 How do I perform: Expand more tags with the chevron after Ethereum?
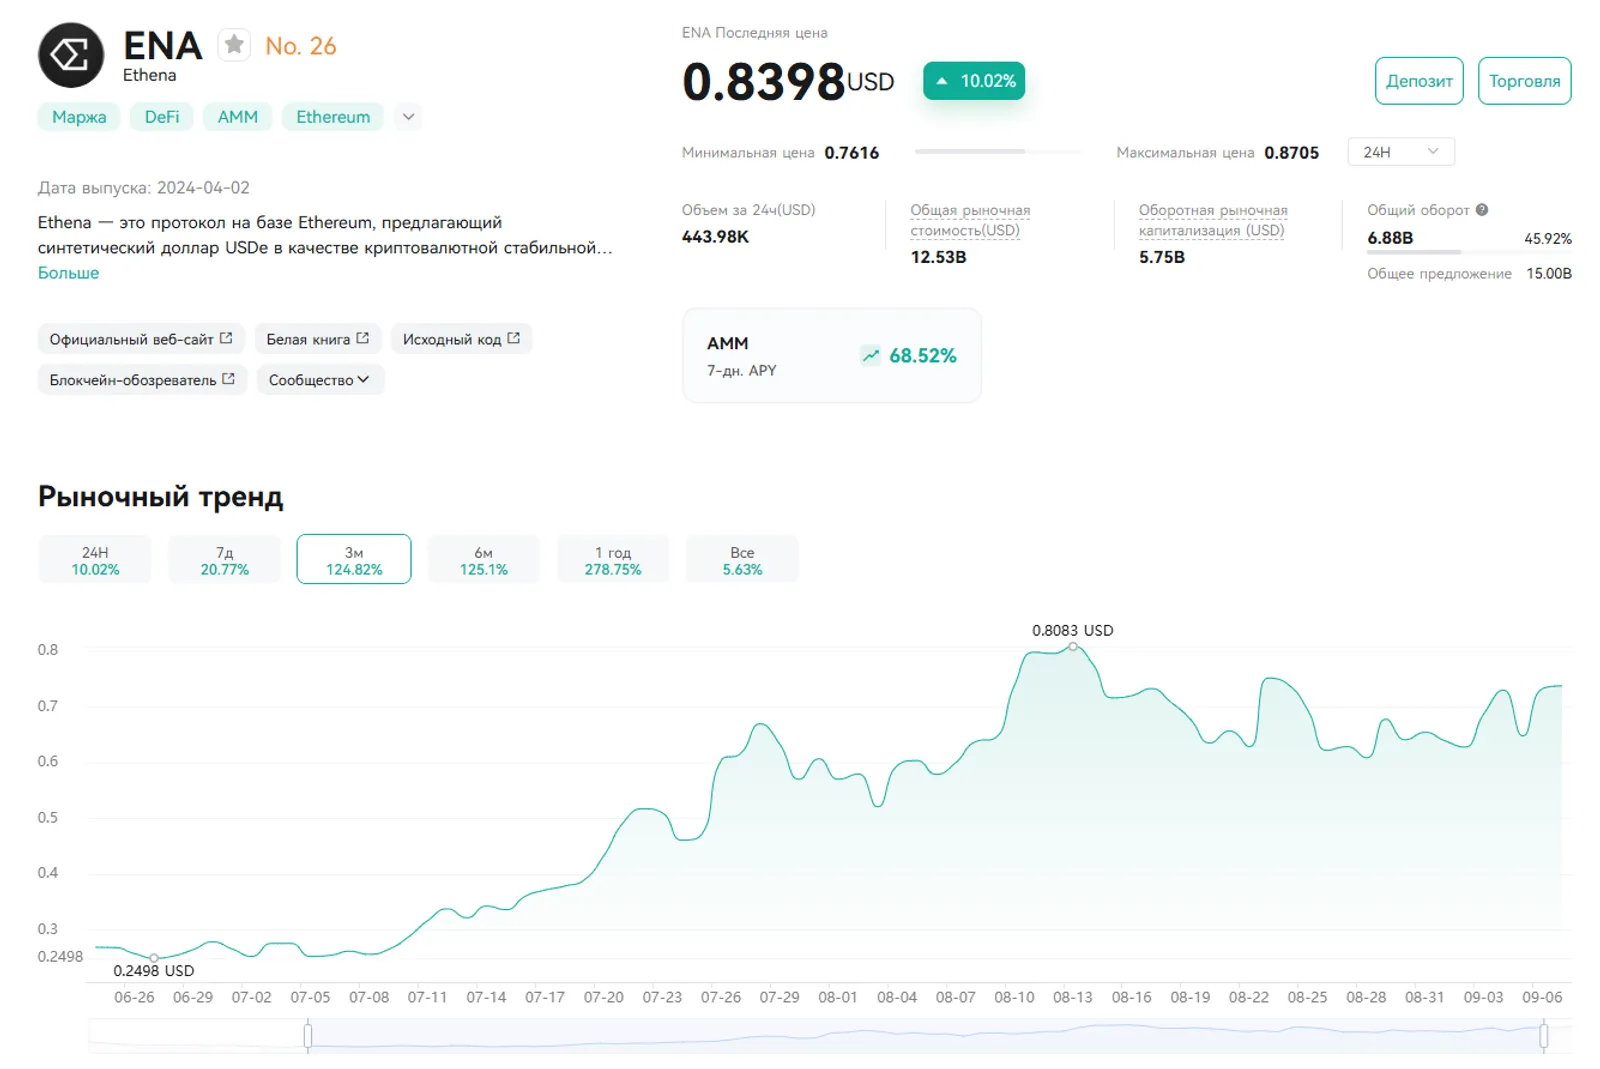click(408, 117)
